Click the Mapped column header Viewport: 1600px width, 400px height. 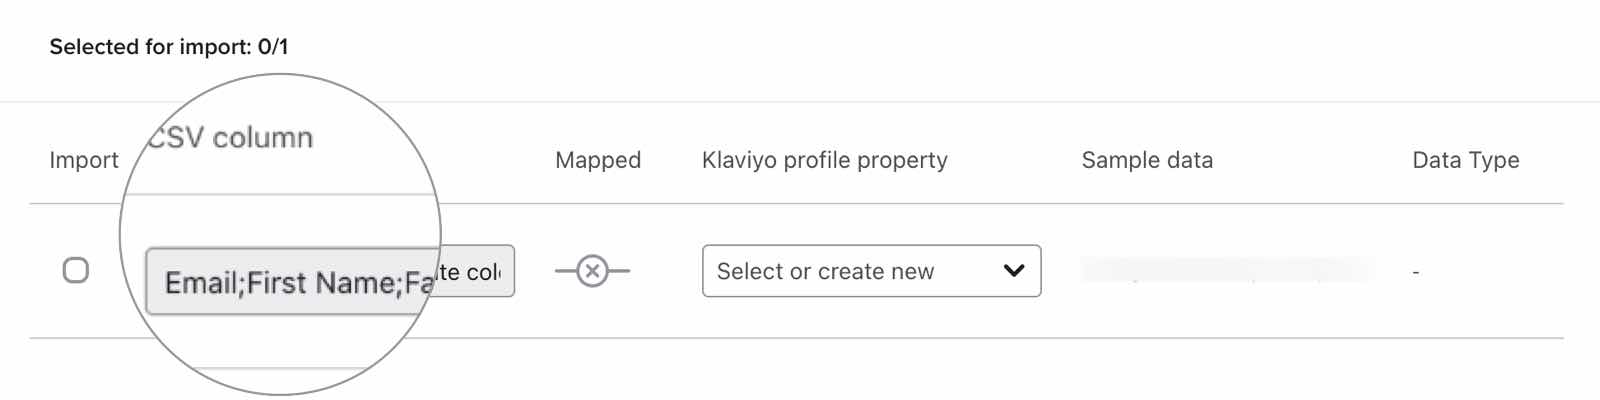click(x=598, y=160)
